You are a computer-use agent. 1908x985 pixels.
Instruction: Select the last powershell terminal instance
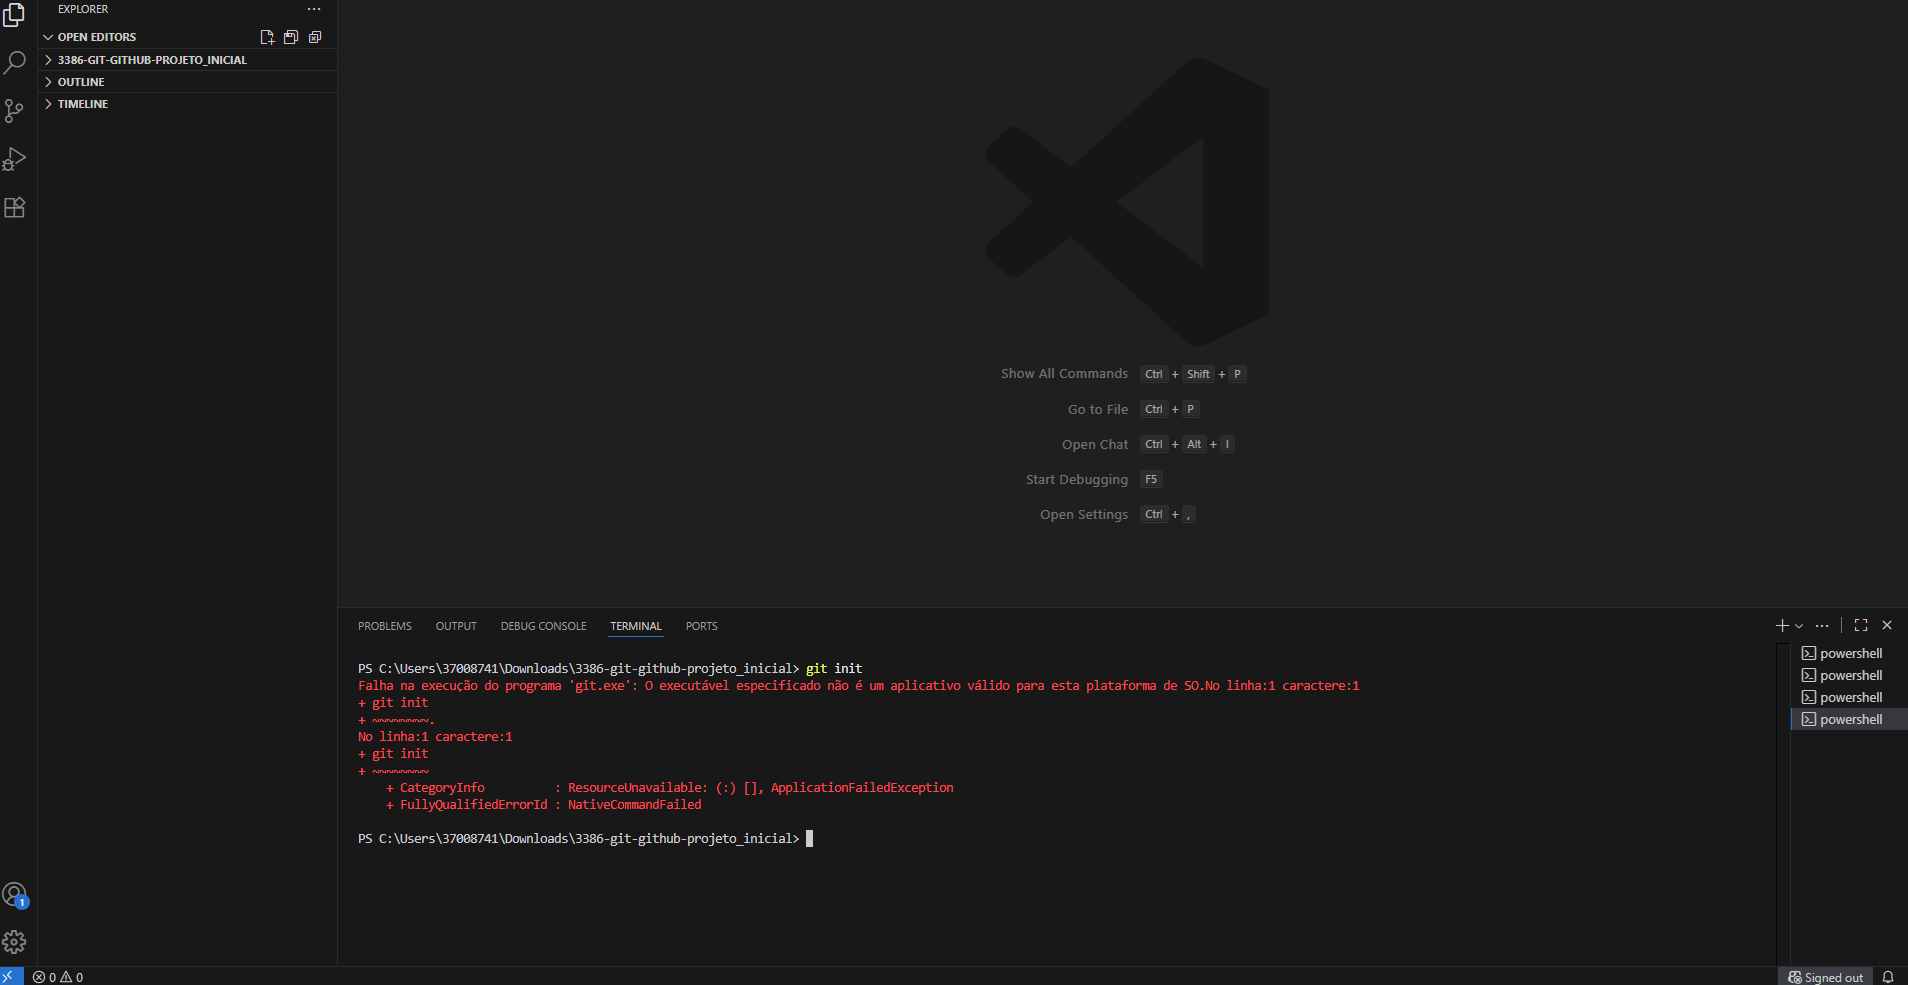tap(1849, 719)
